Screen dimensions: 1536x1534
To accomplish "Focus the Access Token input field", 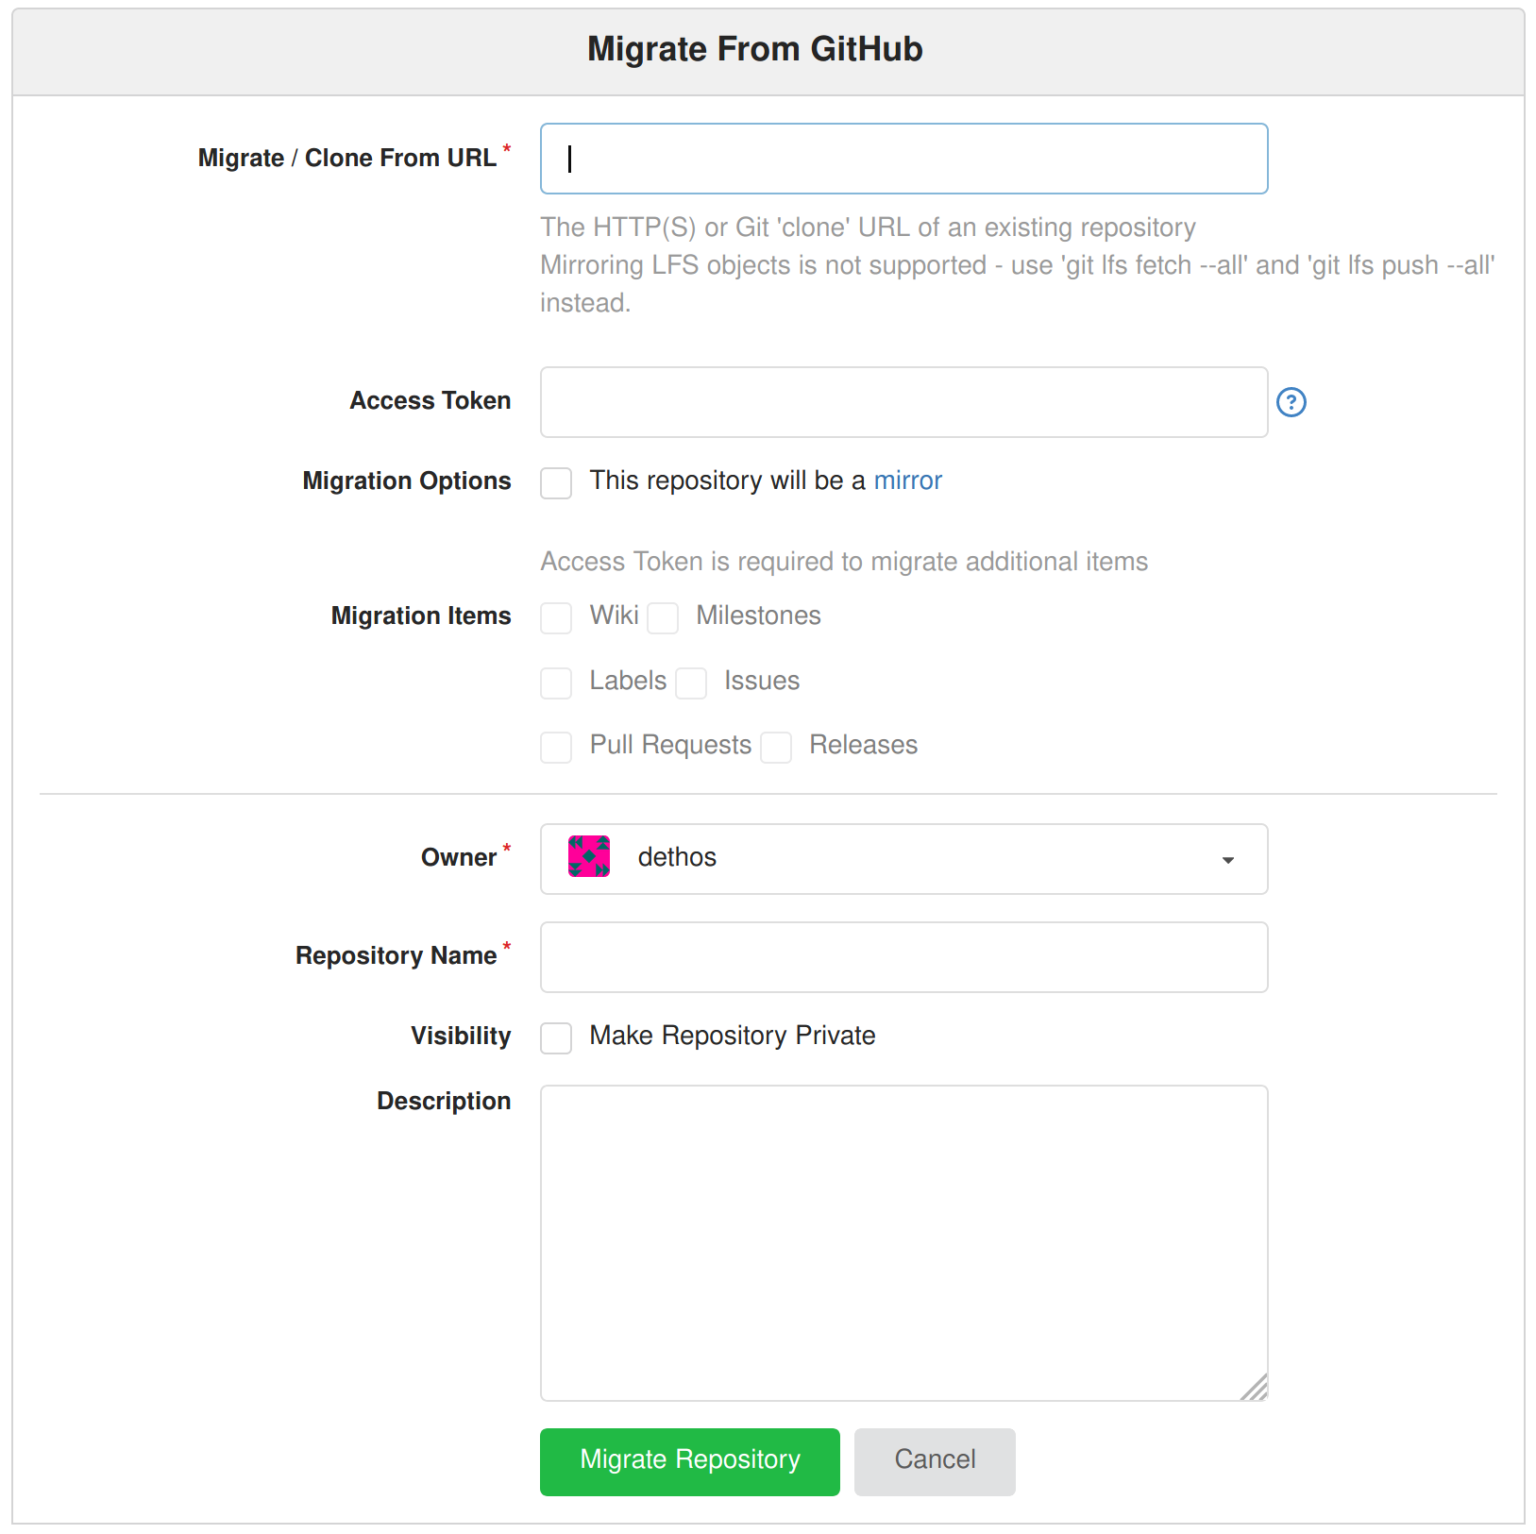I will 903,402.
